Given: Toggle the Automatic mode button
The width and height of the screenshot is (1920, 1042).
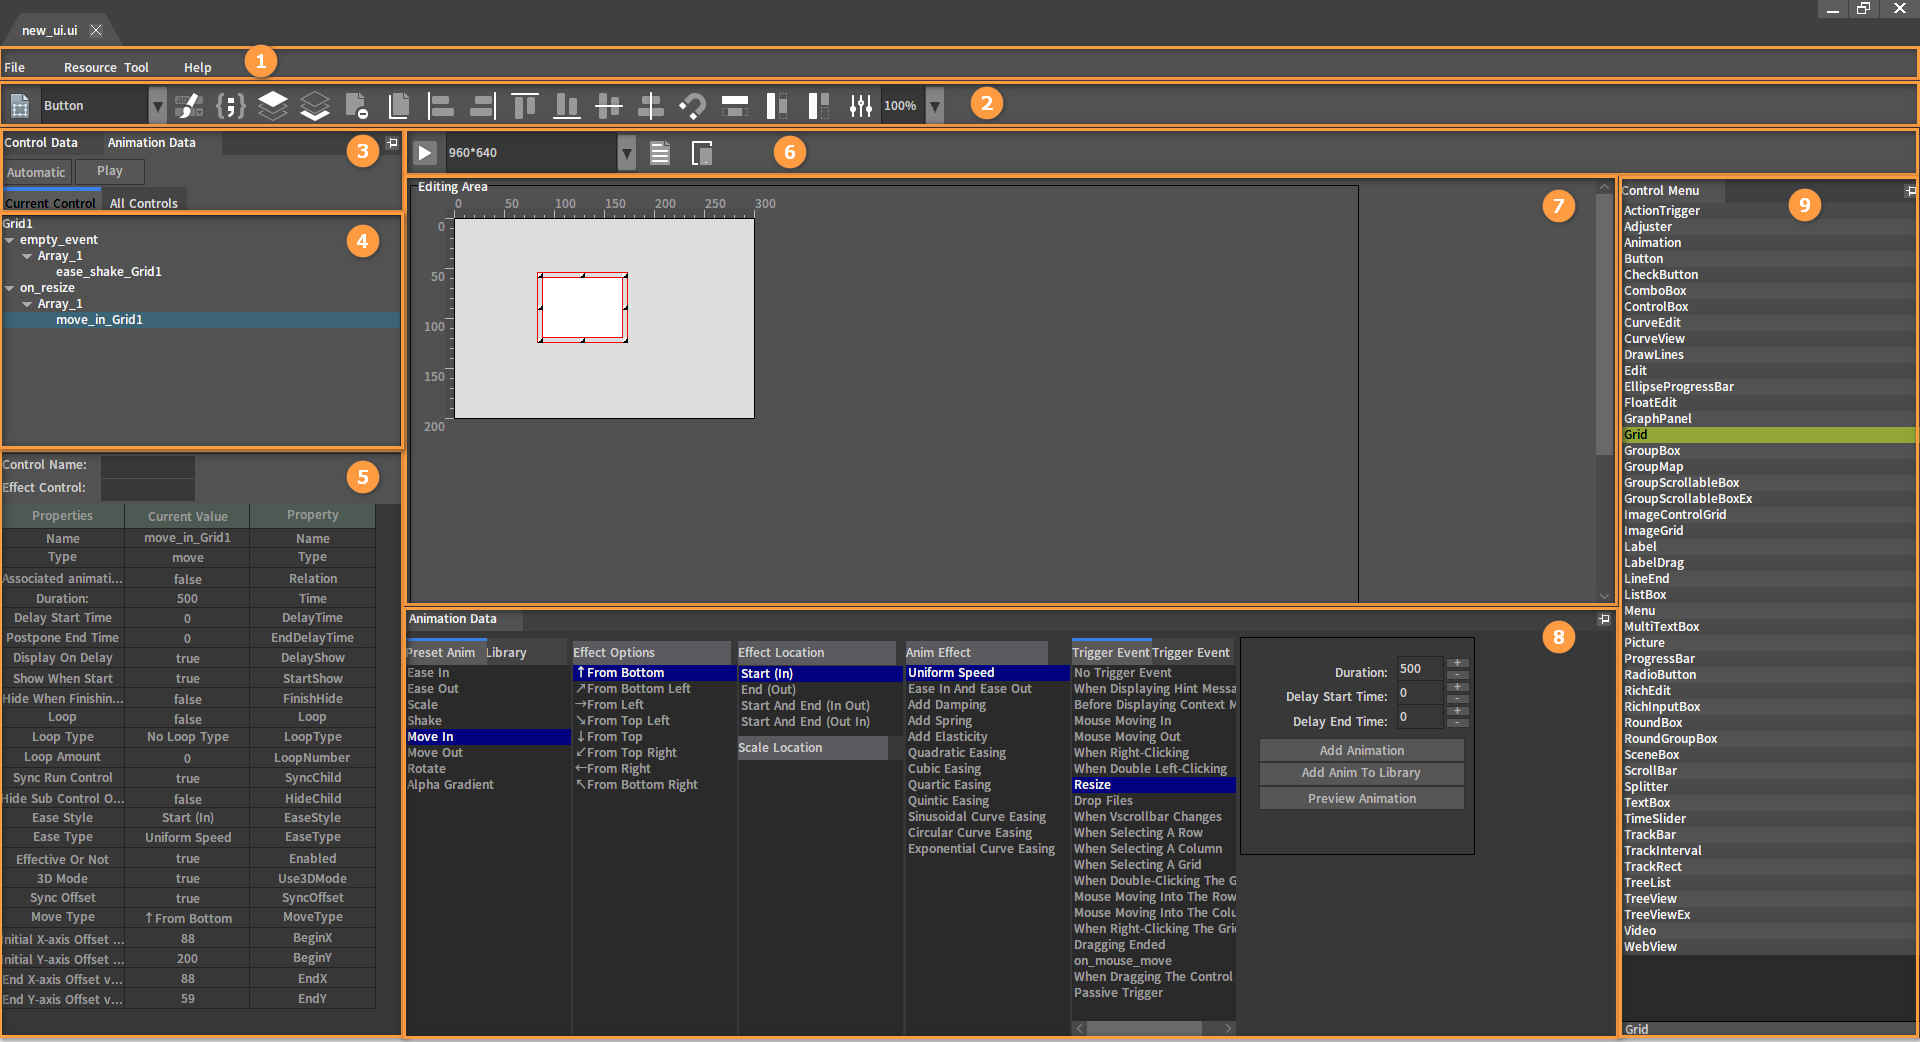Looking at the screenshot, I should [36, 172].
